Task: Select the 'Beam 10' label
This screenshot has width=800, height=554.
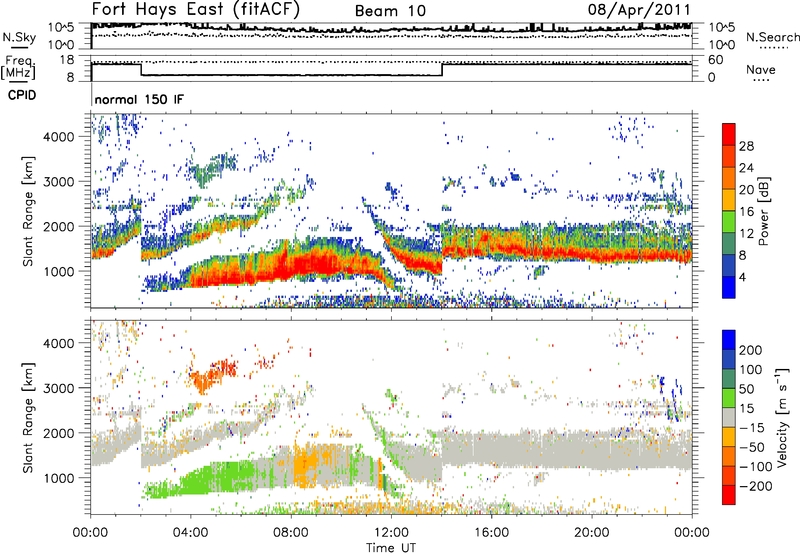Action: [x=390, y=11]
